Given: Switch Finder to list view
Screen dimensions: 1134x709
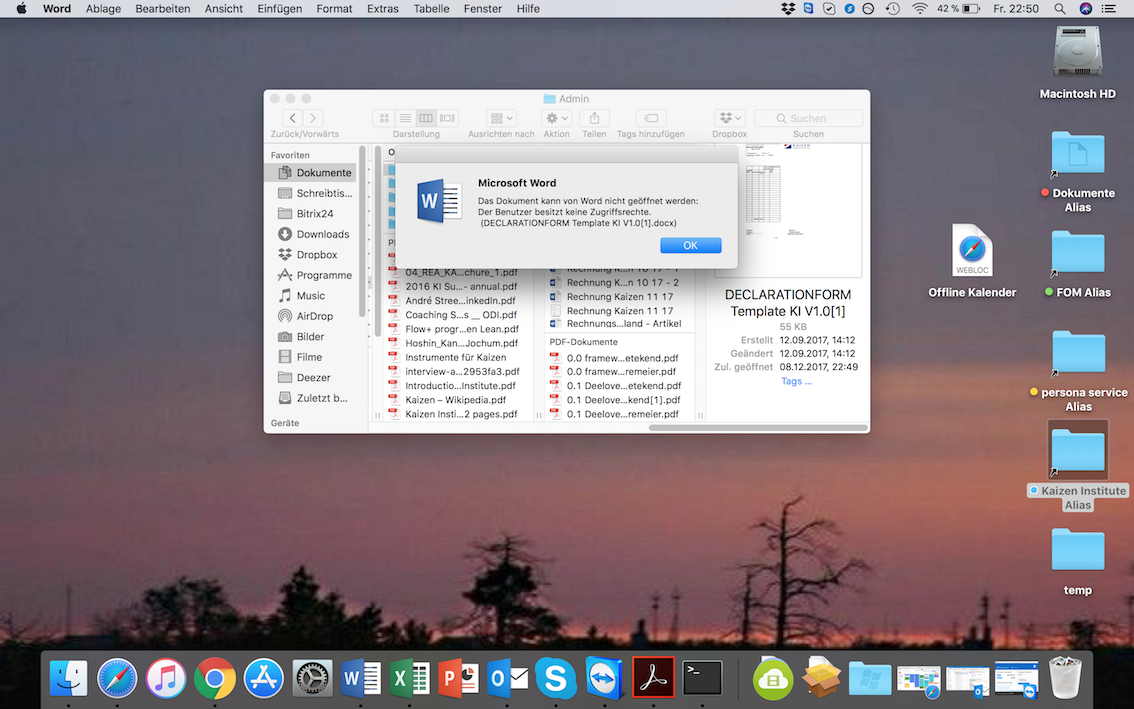Looking at the screenshot, I should click(x=405, y=118).
